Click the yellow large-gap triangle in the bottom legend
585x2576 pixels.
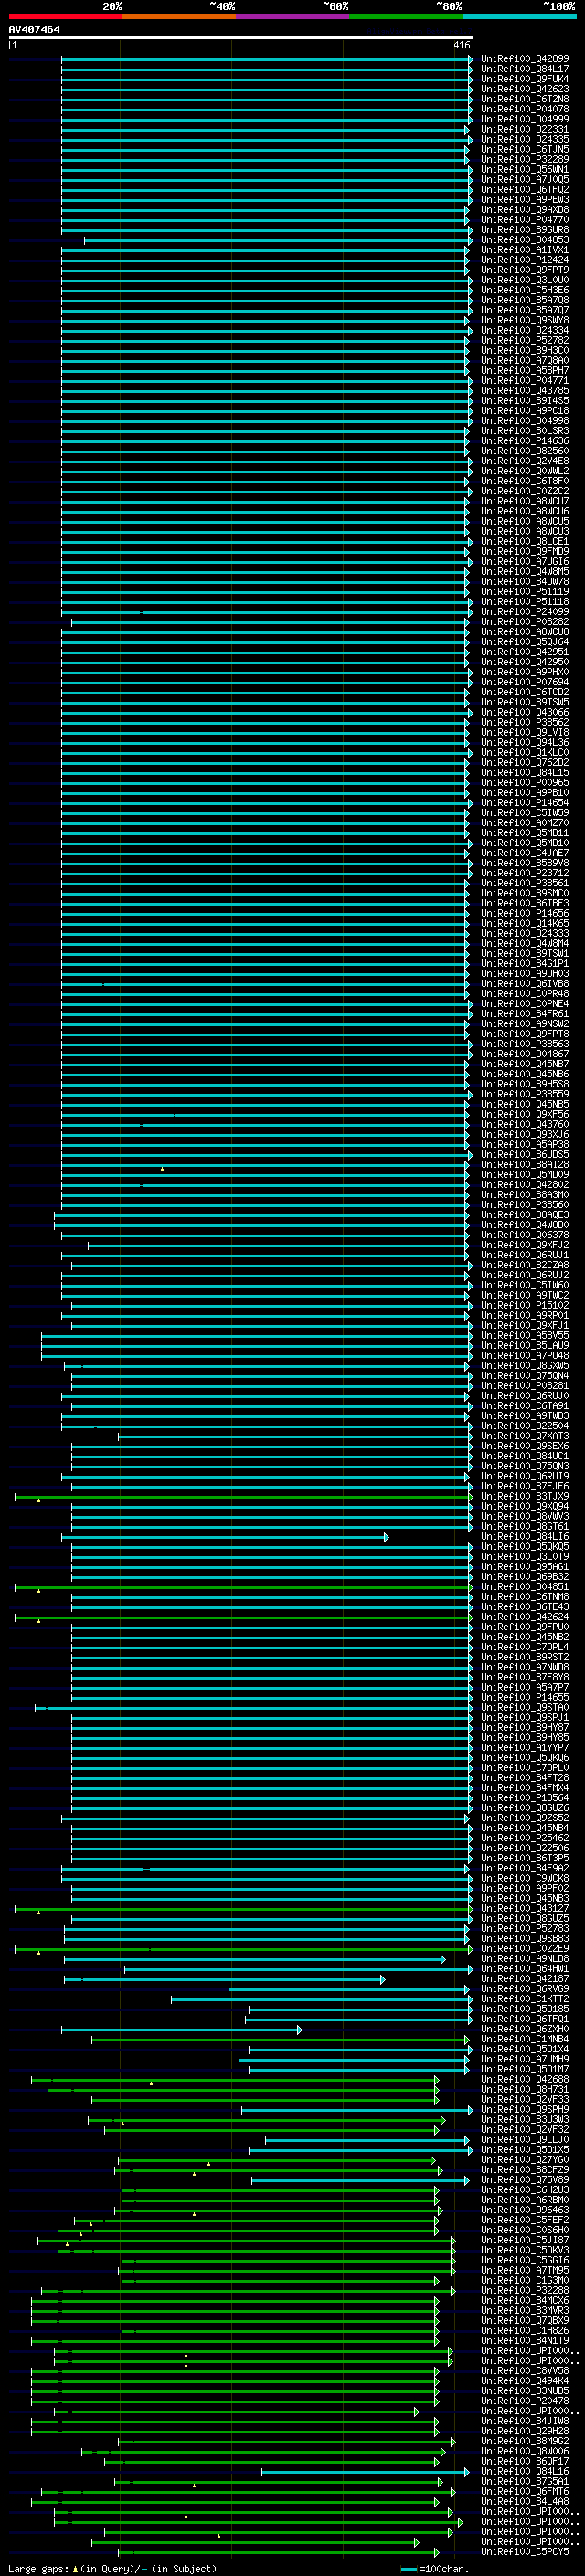pos(75,2569)
